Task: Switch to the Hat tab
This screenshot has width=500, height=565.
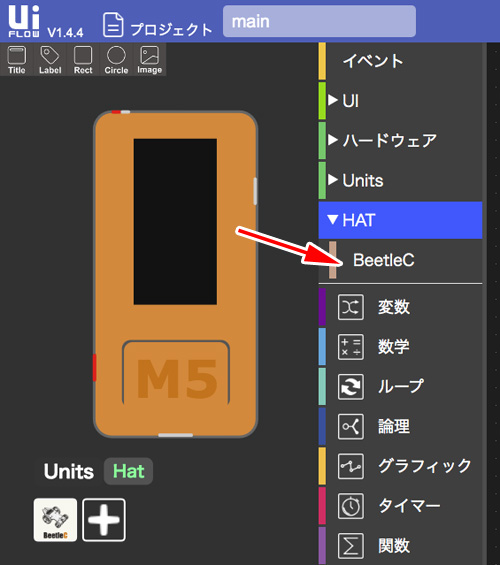Action: [x=129, y=471]
